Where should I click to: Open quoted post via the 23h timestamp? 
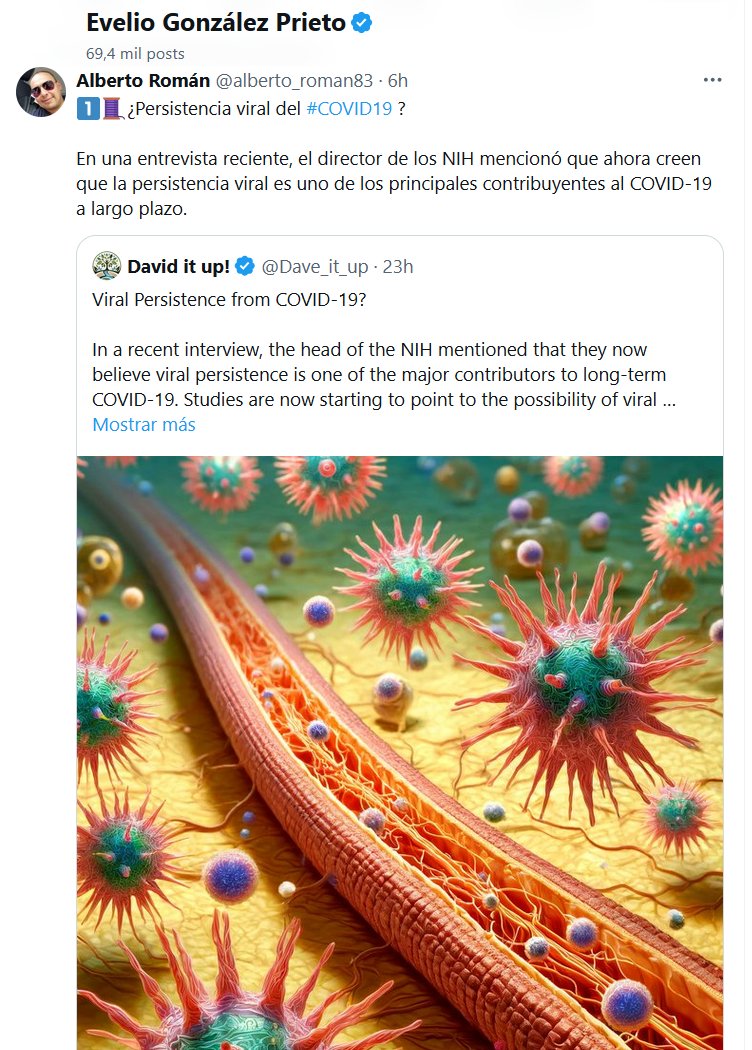[396, 266]
